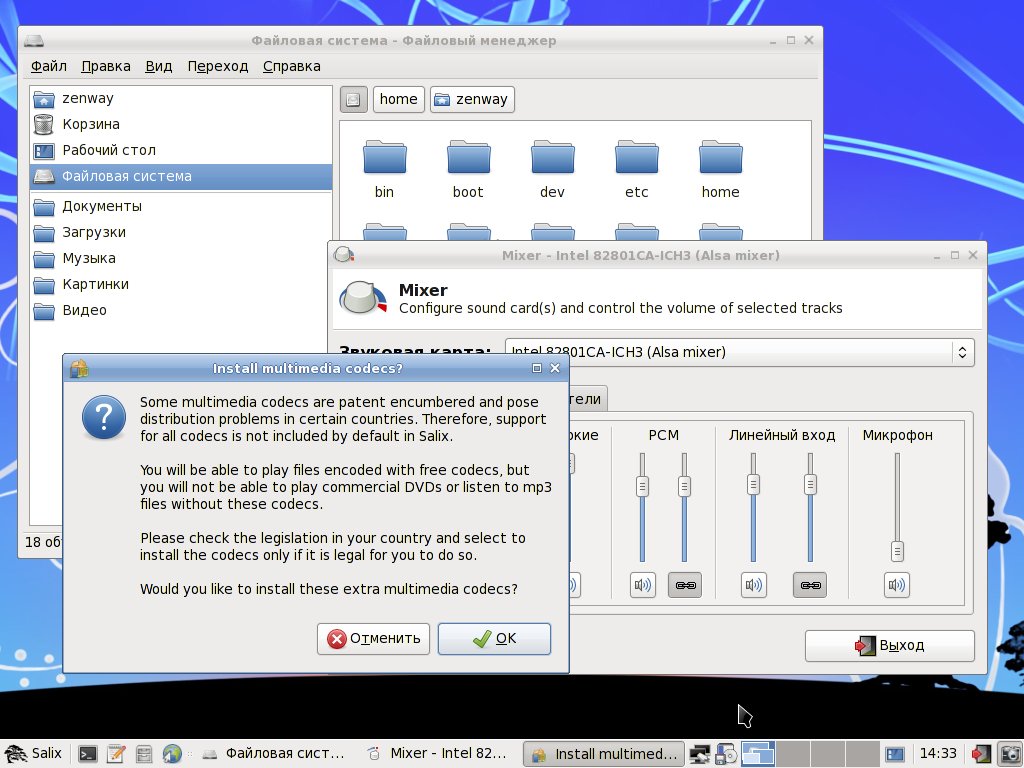Switch to the first workspace in pager
1024x768 pixels.
click(758, 754)
